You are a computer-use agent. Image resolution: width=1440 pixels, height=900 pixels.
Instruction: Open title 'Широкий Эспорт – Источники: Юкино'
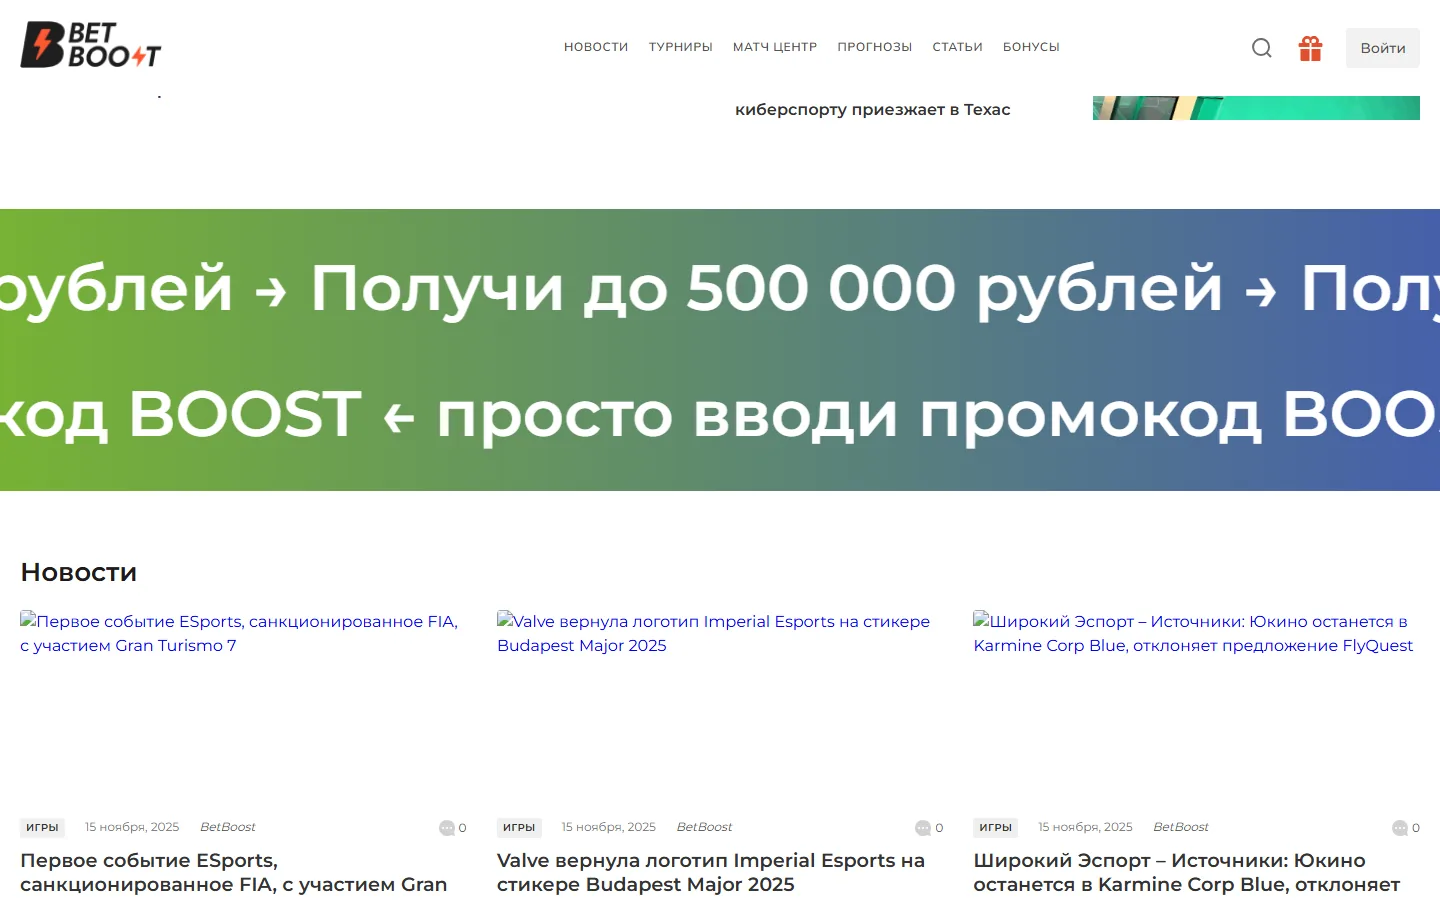point(1186,873)
